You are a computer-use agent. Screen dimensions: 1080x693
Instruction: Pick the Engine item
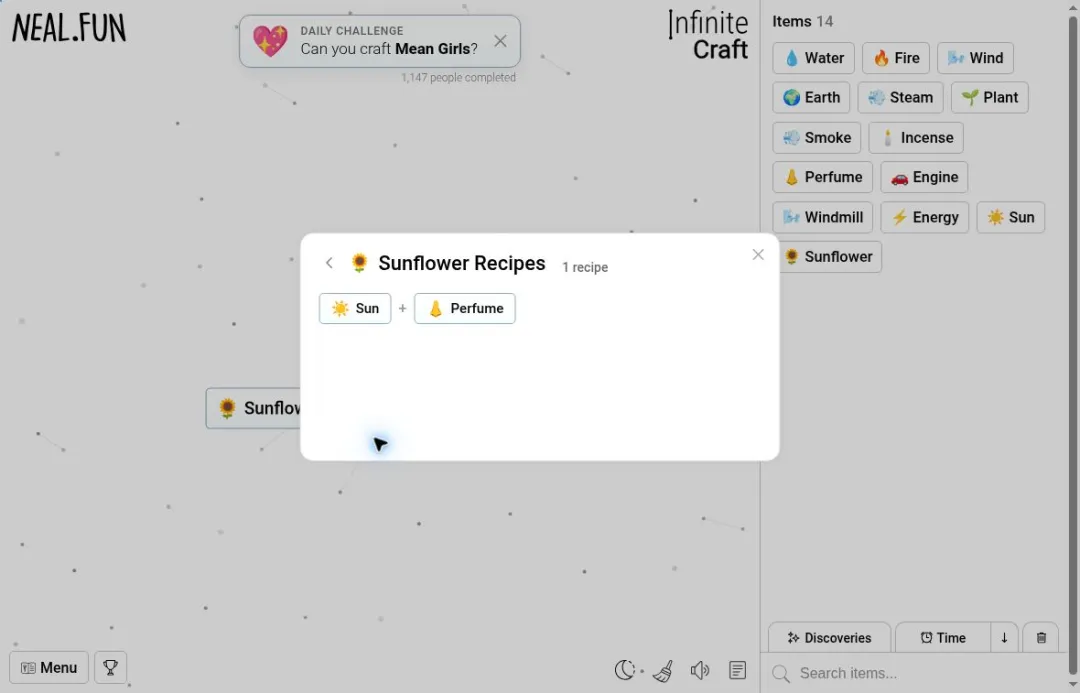click(924, 177)
